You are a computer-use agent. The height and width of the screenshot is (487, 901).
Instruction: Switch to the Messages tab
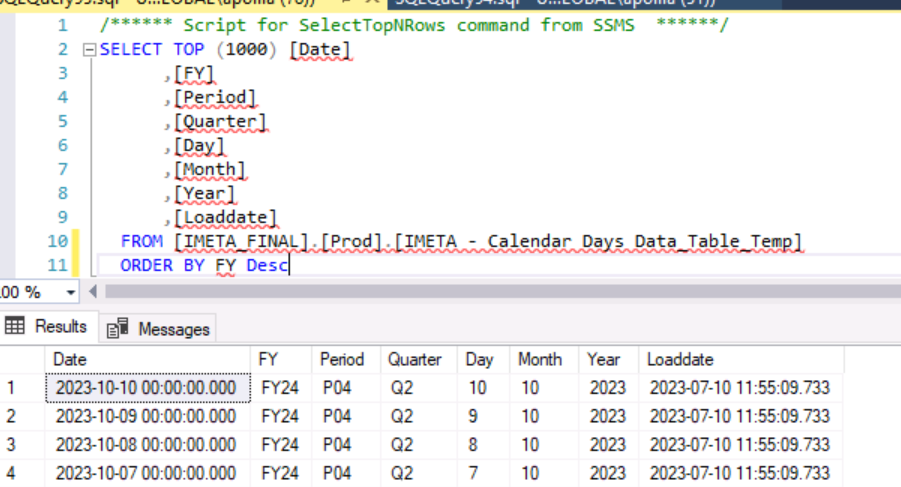[173, 328]
